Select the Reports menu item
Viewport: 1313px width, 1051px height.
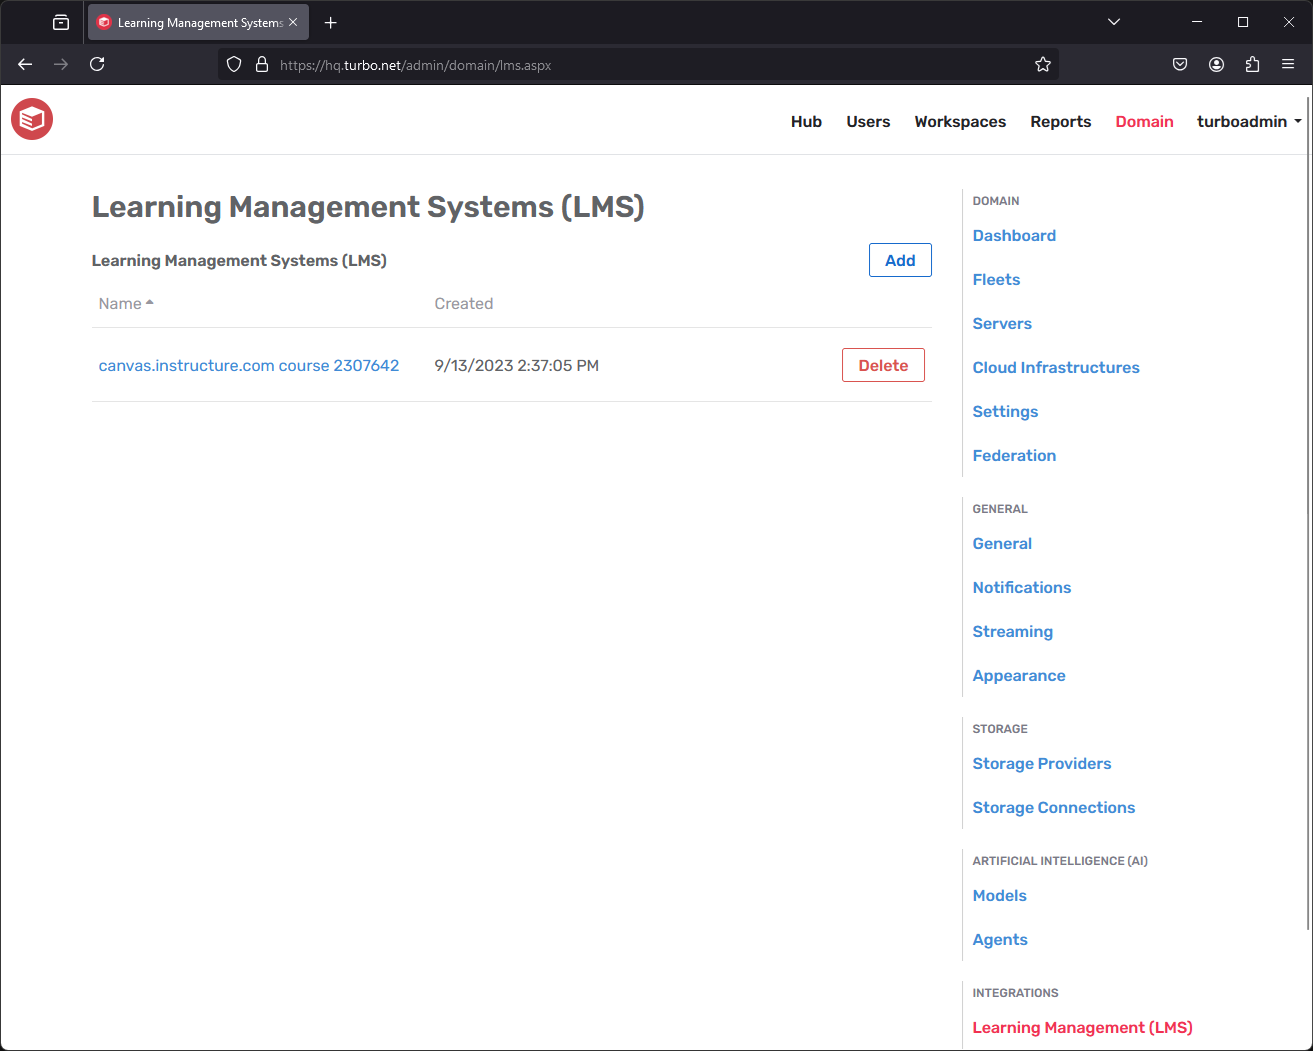tap(1060, 121)
